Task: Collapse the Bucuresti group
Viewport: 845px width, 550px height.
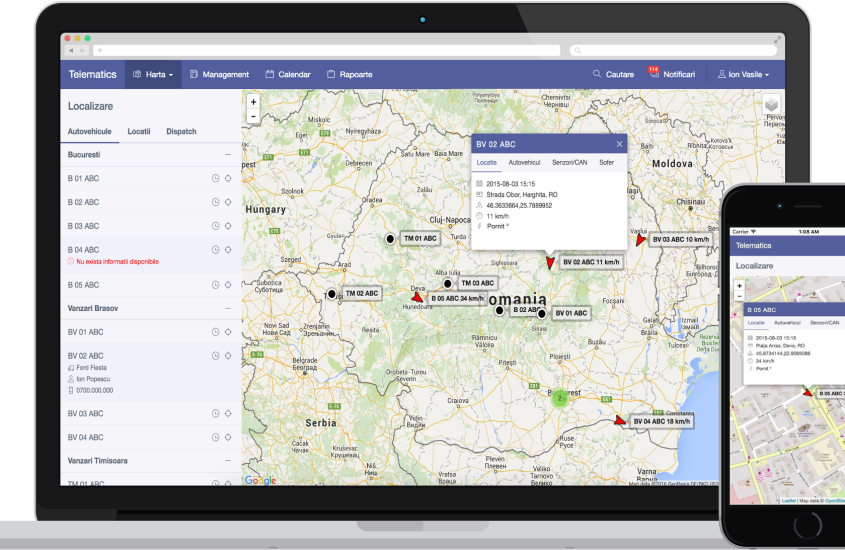Action: (228, 155)
